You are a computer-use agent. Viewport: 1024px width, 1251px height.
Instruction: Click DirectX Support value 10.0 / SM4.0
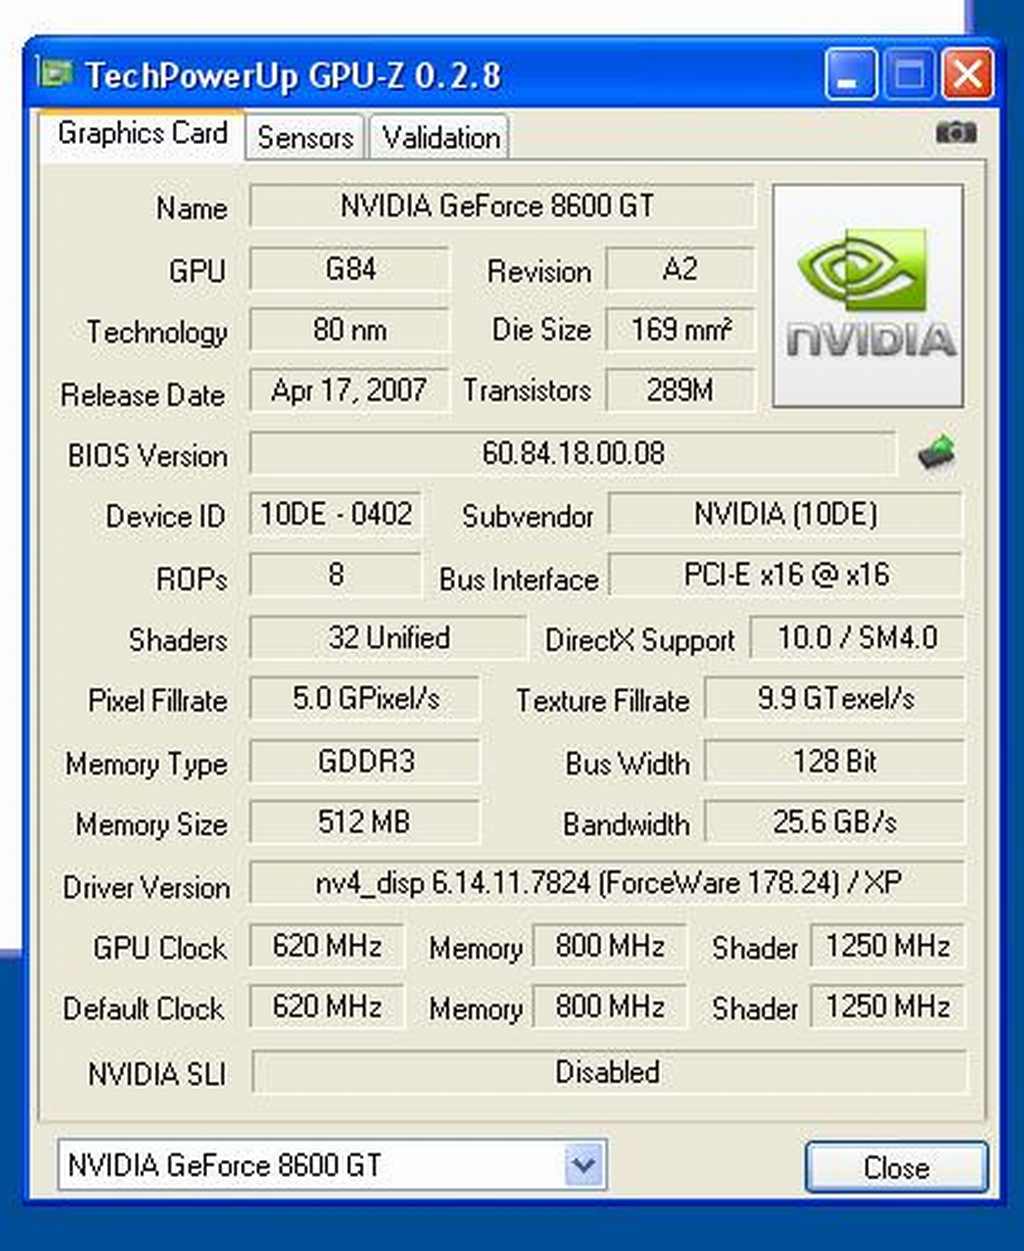click(x=857, y=638)
